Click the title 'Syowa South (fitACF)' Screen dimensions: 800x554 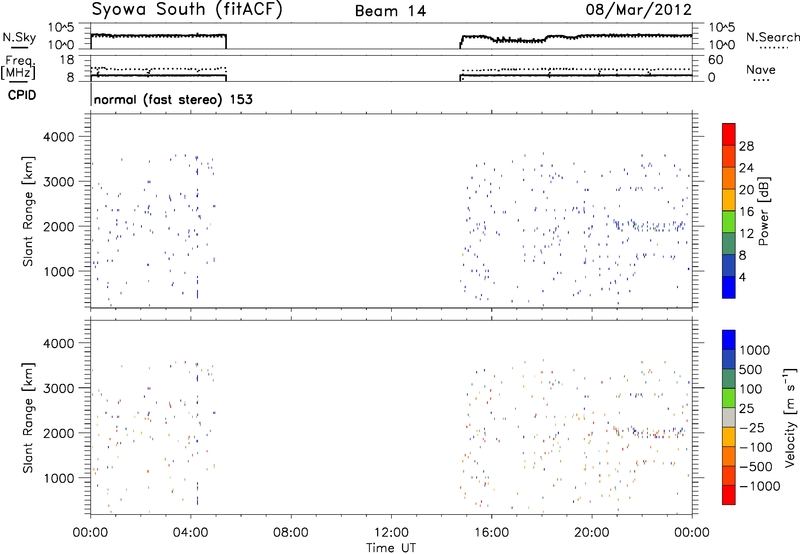tap(187, 10)
